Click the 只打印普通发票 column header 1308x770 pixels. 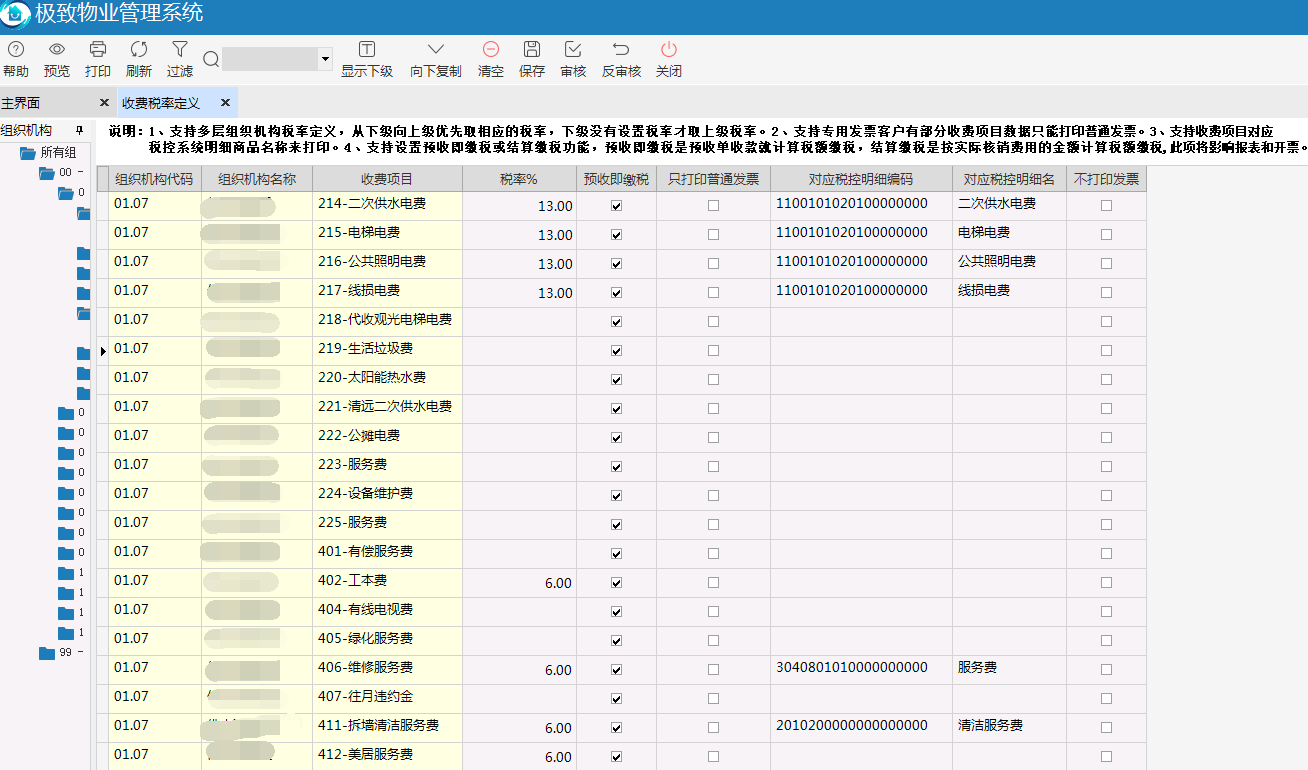click(713, 179)
